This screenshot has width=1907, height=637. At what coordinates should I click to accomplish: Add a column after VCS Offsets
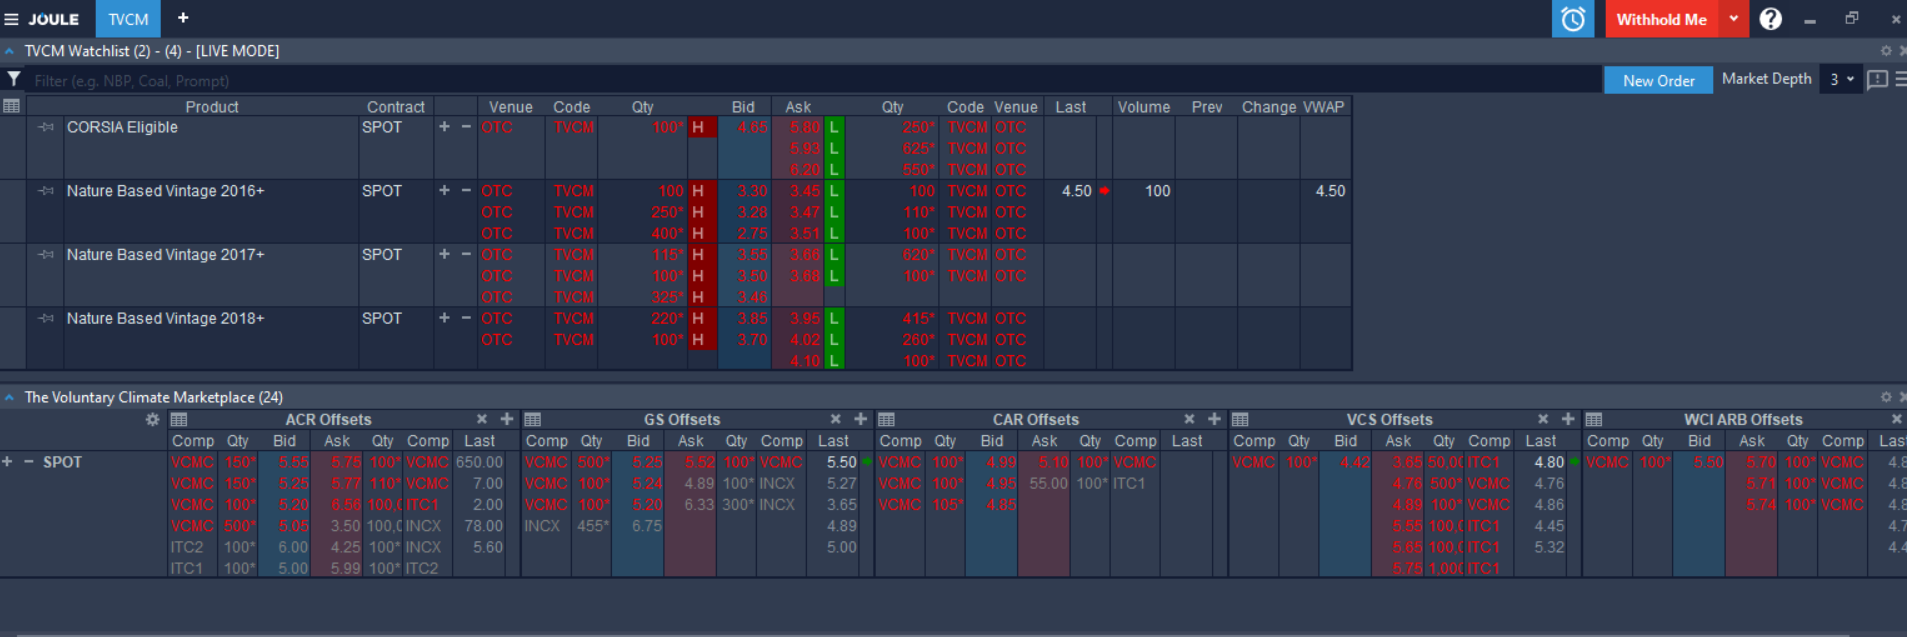point(1568,419)
